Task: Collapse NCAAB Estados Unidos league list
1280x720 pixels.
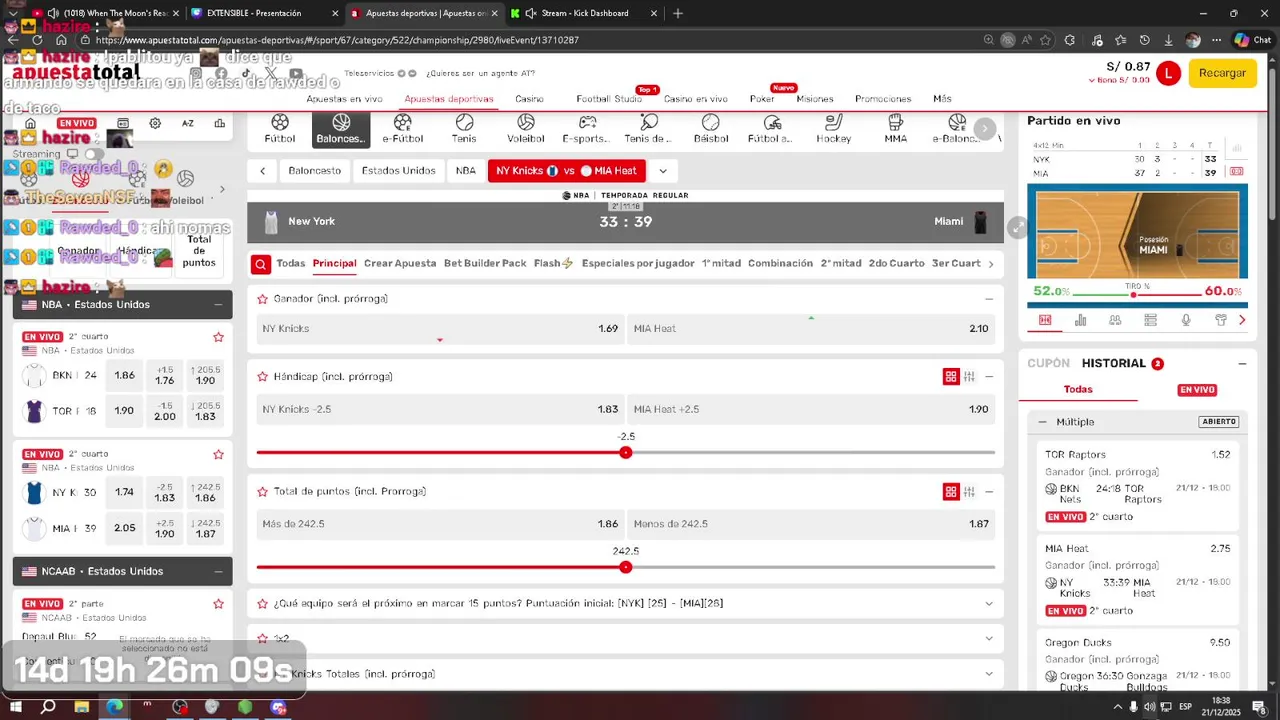Action: click(218, 572)
